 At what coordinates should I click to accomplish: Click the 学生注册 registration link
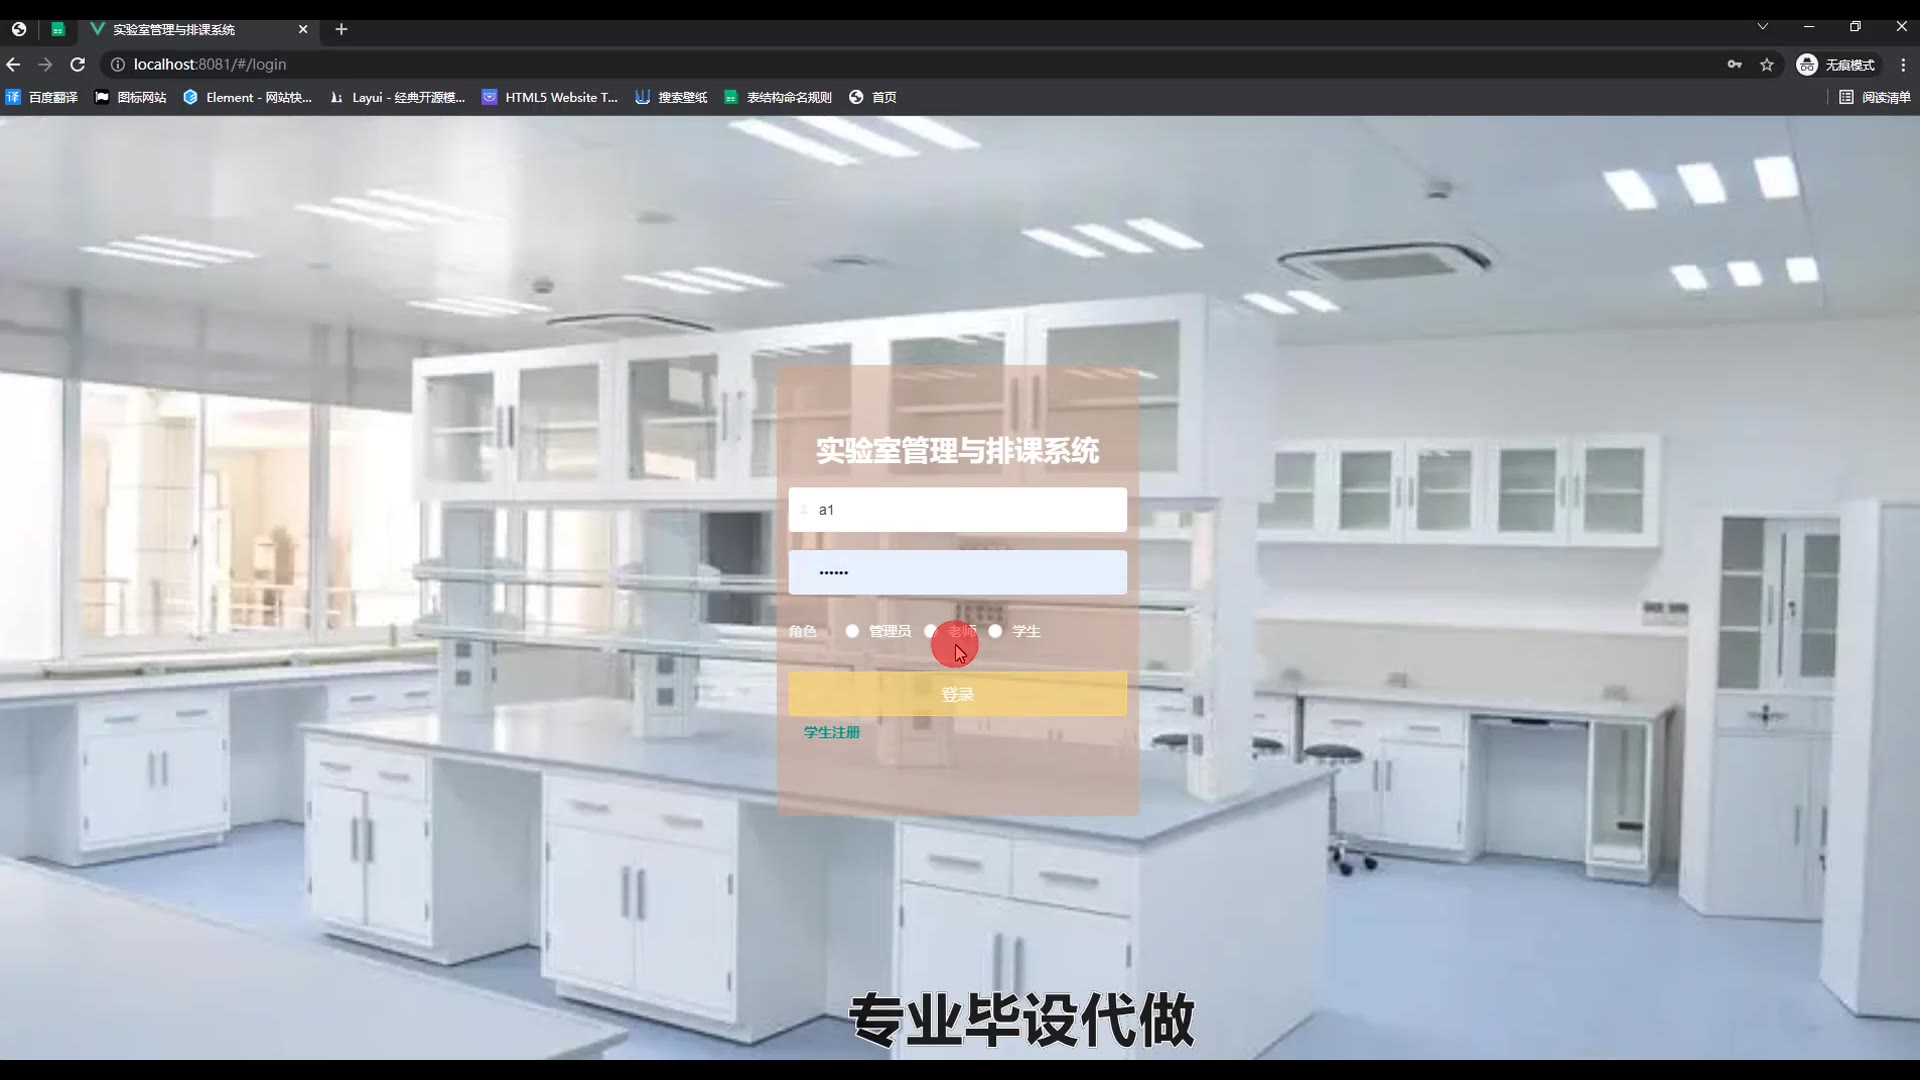831,732
